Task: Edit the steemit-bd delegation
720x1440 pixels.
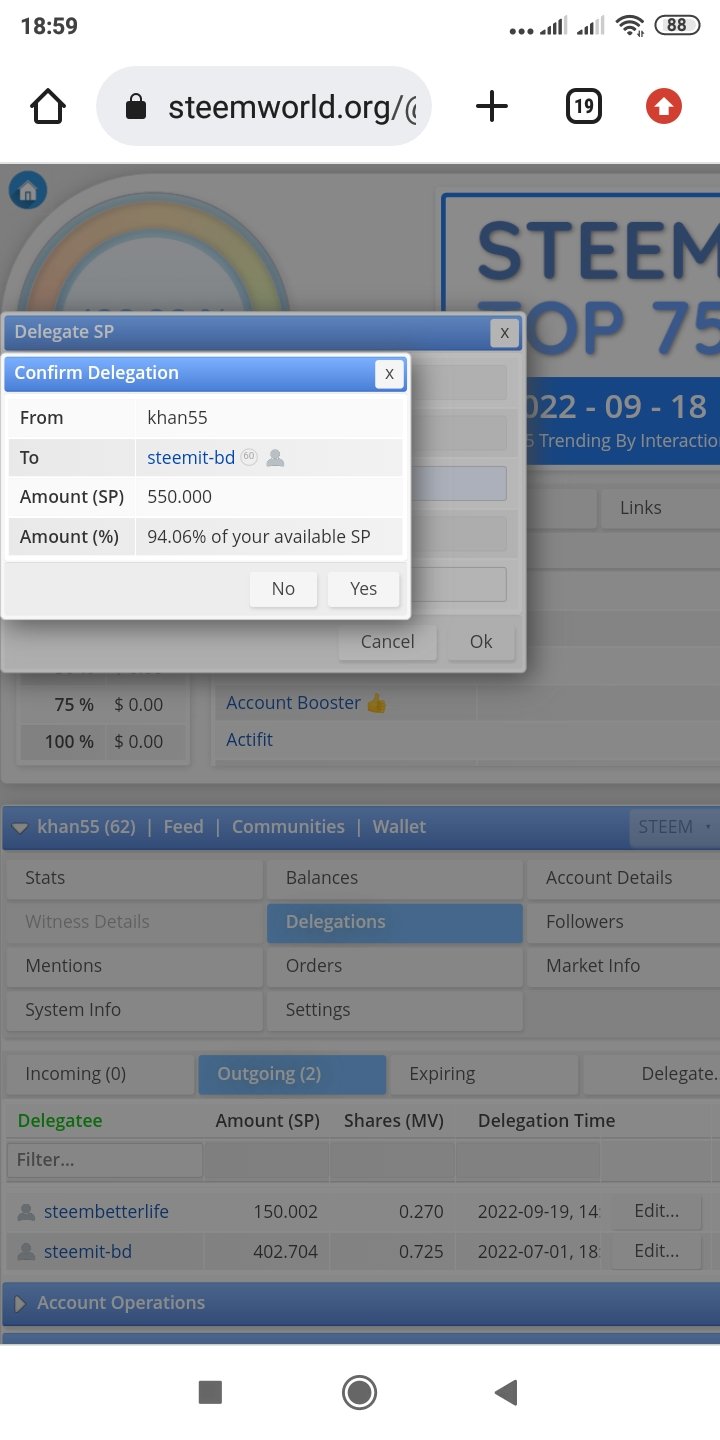Action: 656,1251
